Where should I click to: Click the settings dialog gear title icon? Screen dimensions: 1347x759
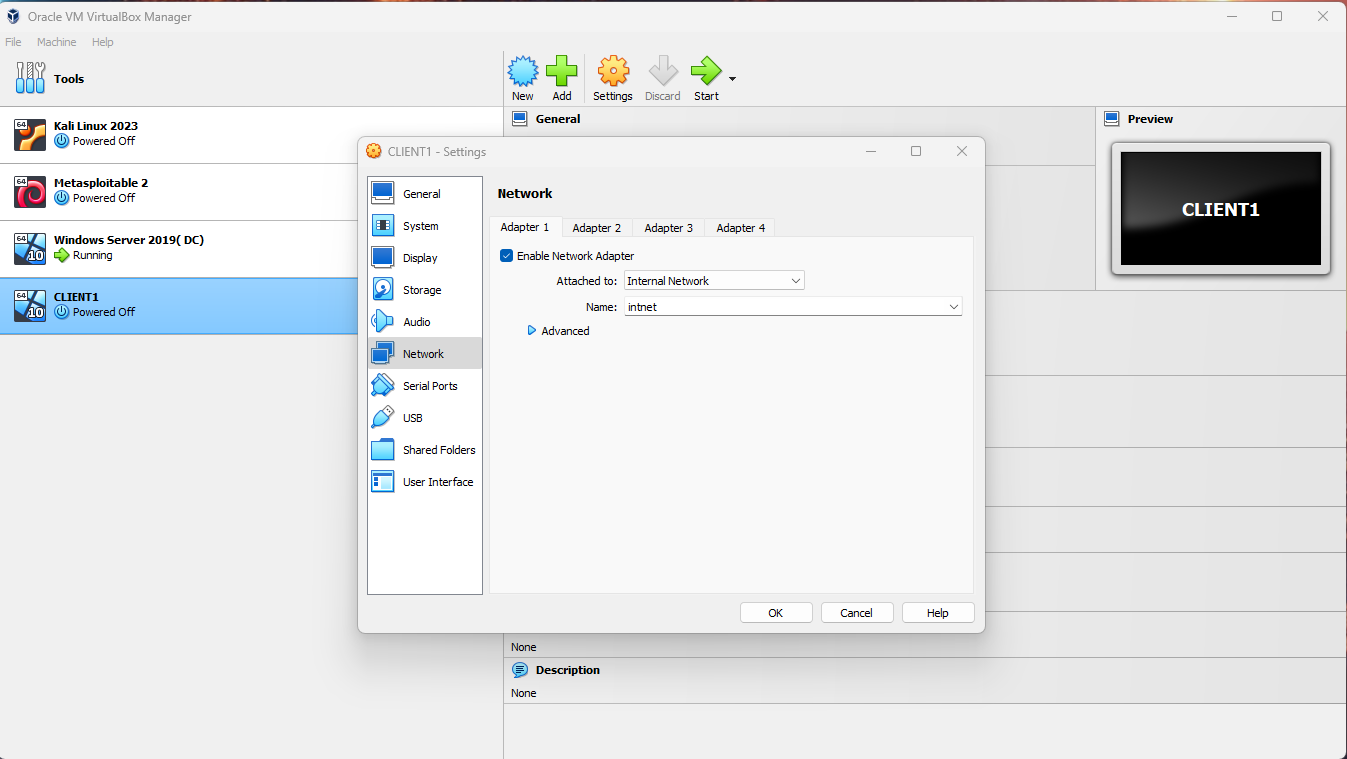374,151
